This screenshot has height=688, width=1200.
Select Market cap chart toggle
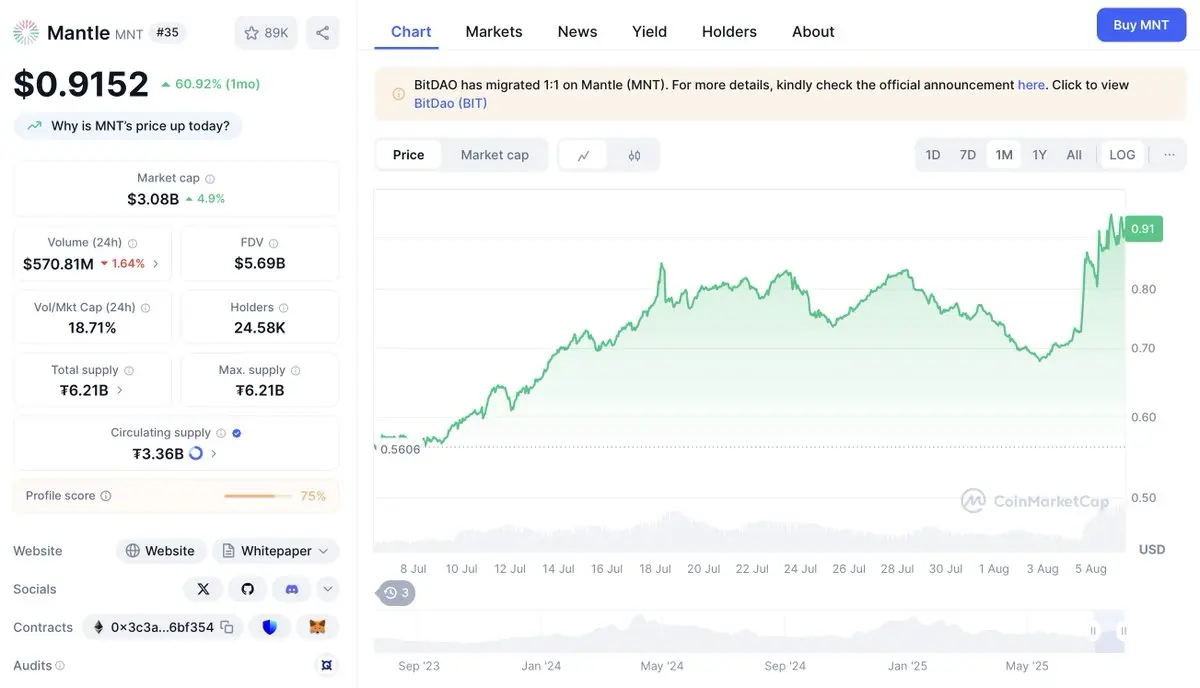494,155
